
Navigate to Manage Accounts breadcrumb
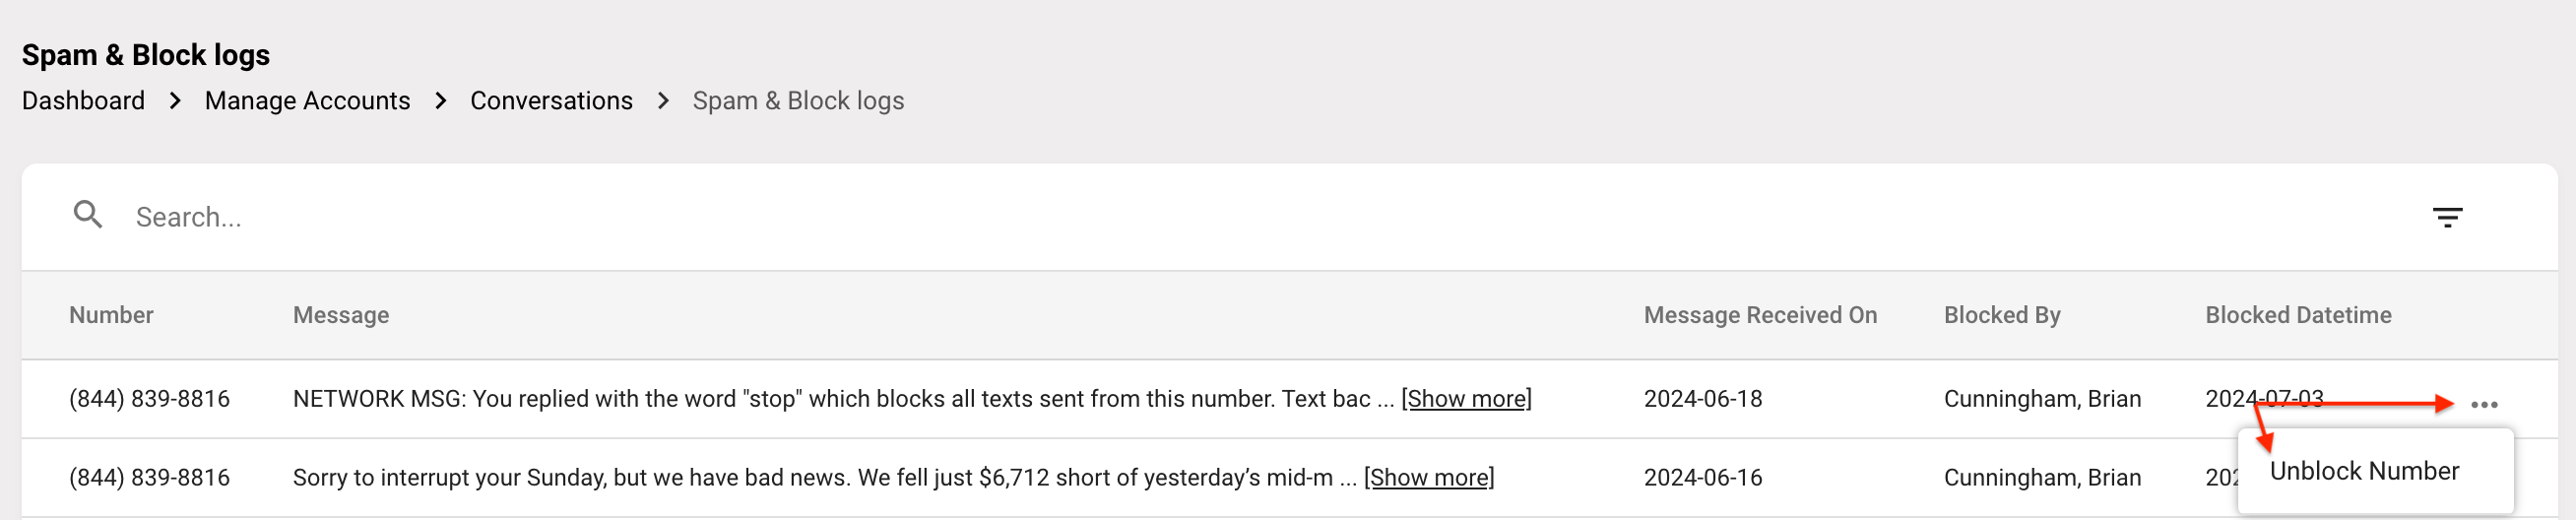tap(307, 101)
